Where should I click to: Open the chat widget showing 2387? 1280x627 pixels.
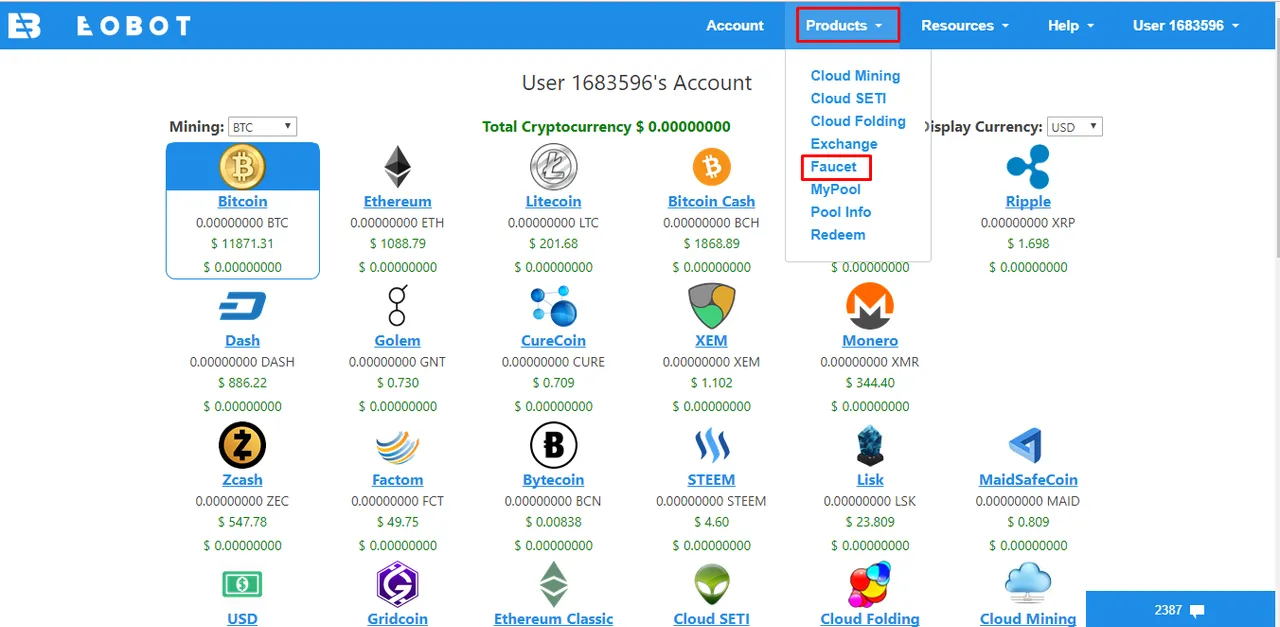[1182, 610]
